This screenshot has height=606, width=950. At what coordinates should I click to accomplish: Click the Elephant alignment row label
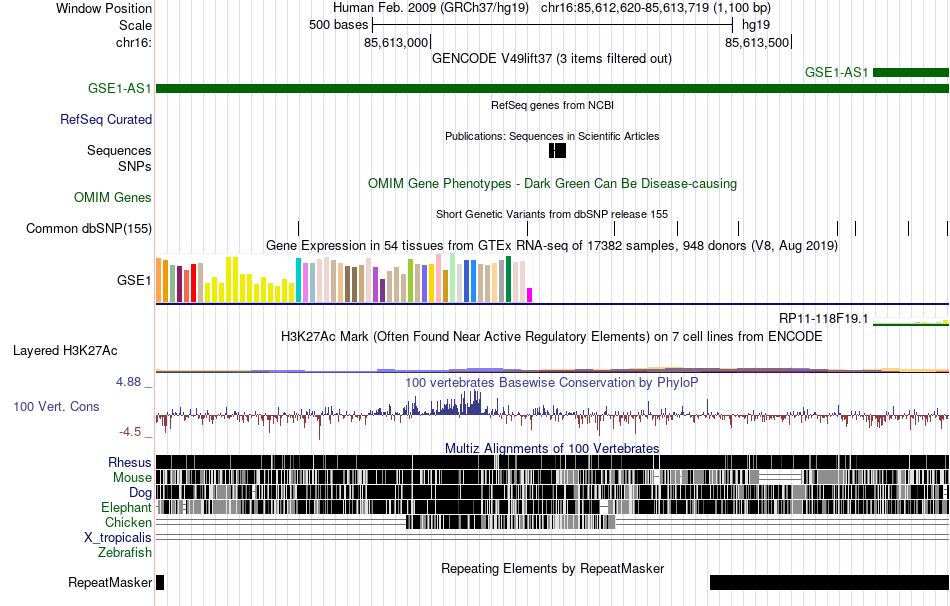(x=126, y=508)
